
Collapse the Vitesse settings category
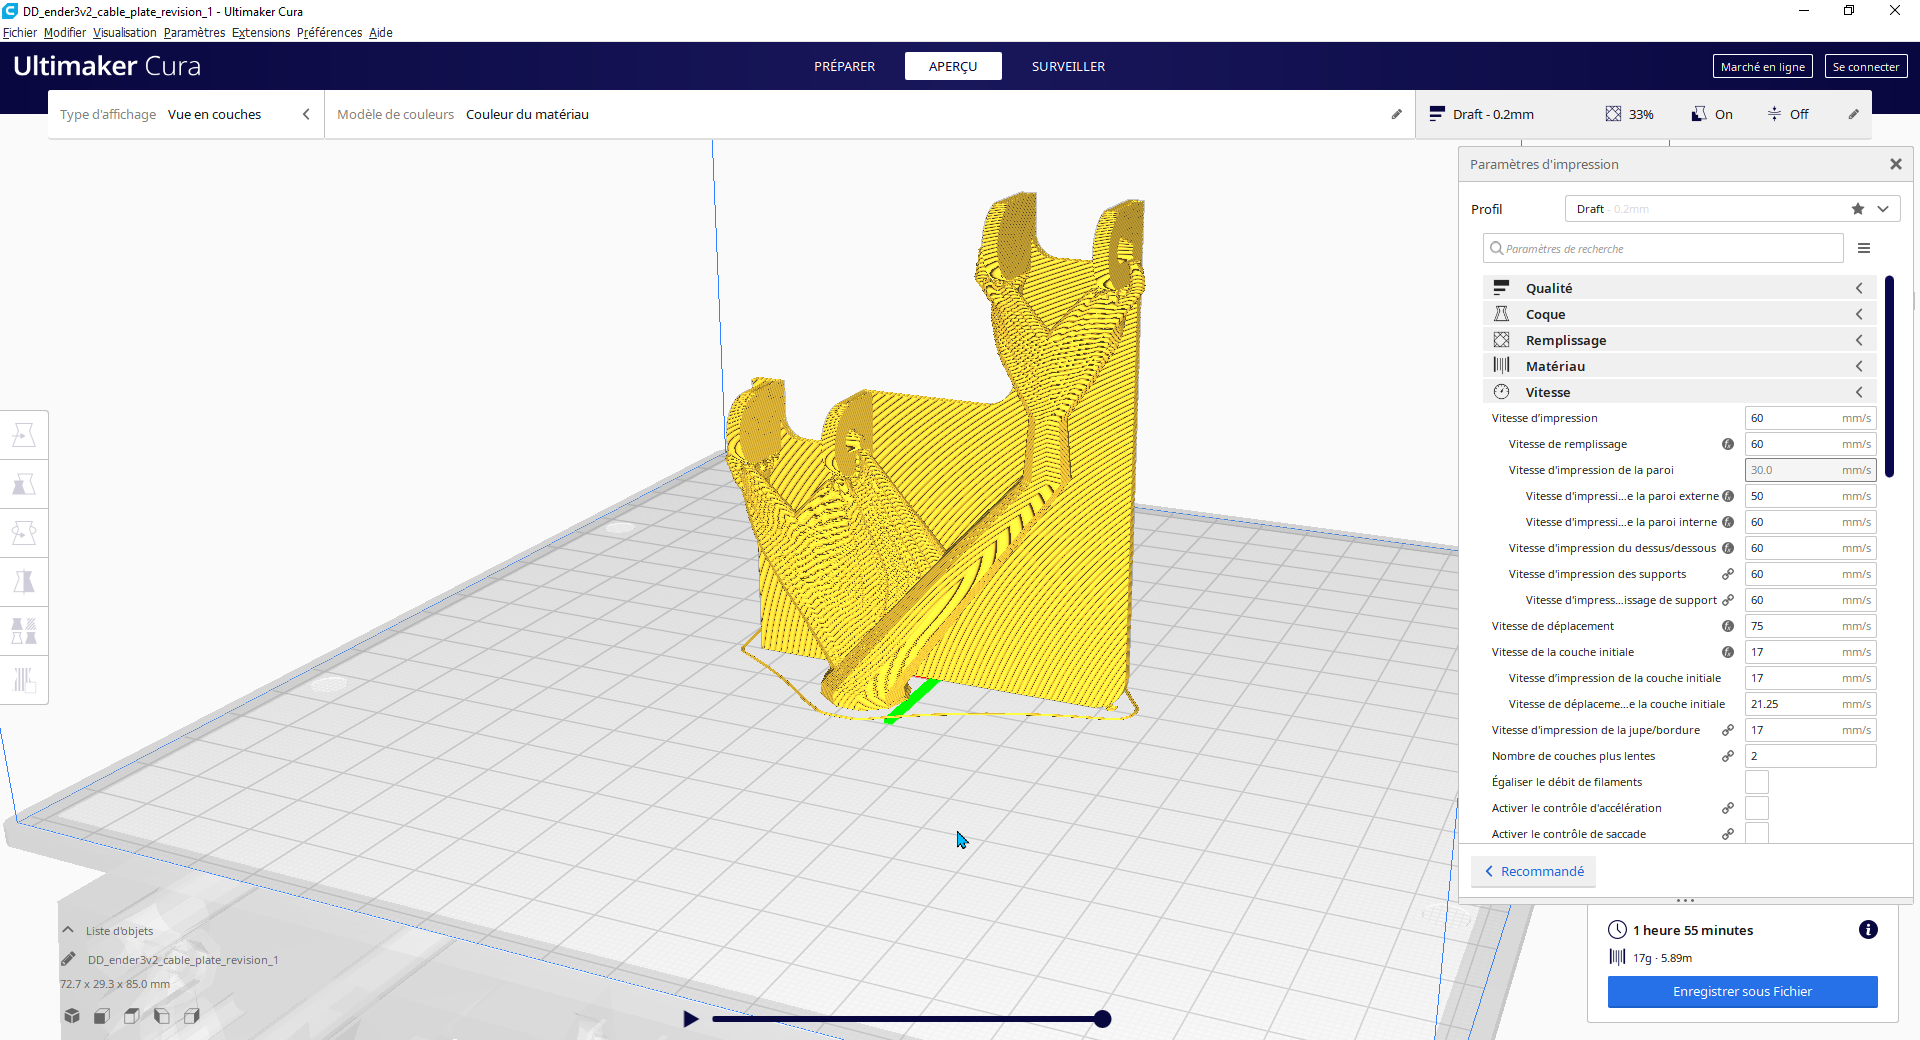click(x=1679, y=392)
